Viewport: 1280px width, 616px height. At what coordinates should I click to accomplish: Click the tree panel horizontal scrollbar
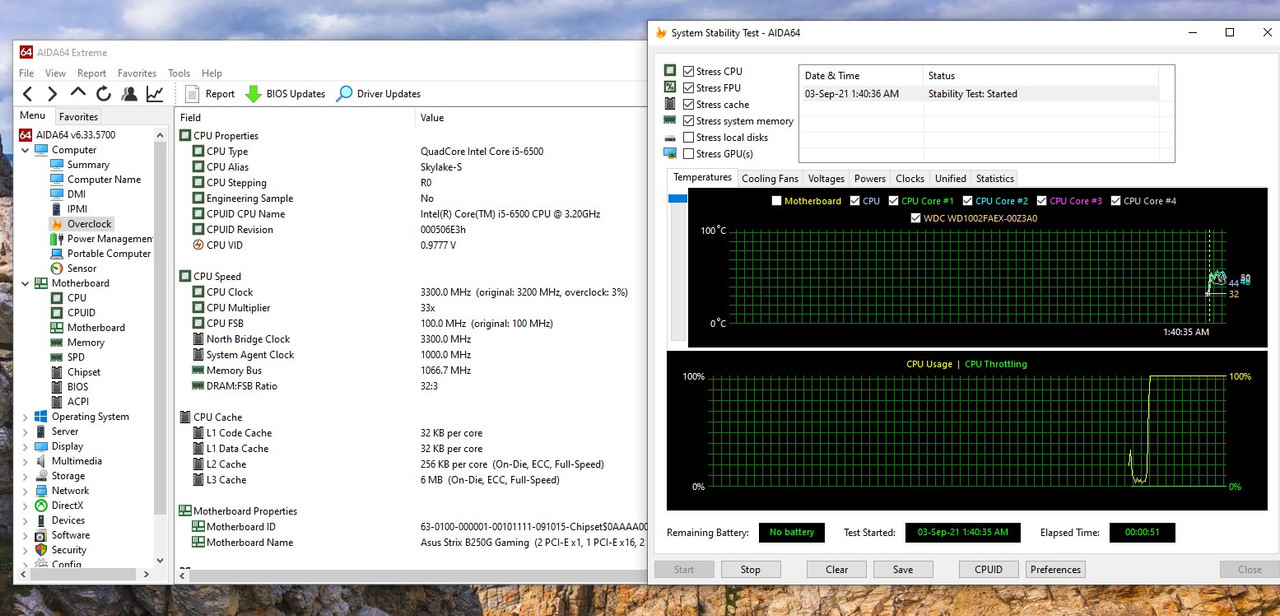[83, 574]
